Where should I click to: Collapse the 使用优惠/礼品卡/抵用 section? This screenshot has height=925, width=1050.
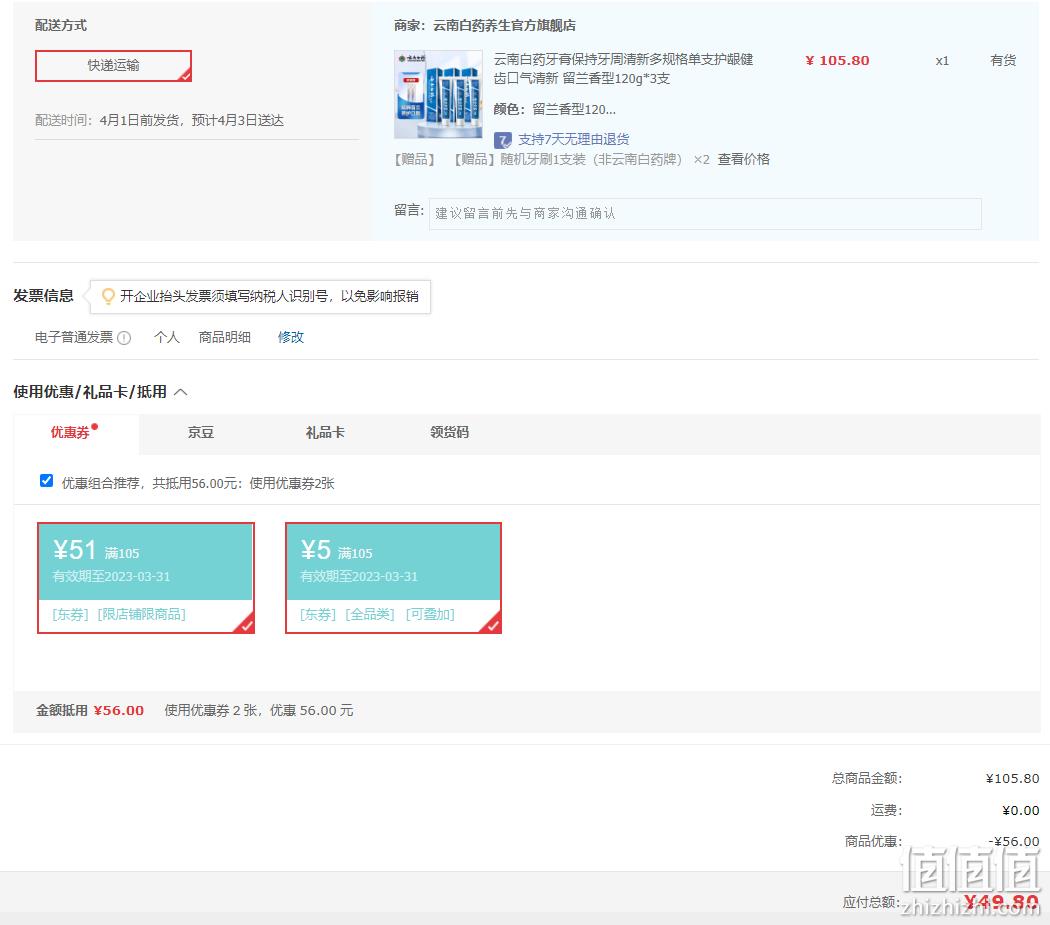point(181,392)
